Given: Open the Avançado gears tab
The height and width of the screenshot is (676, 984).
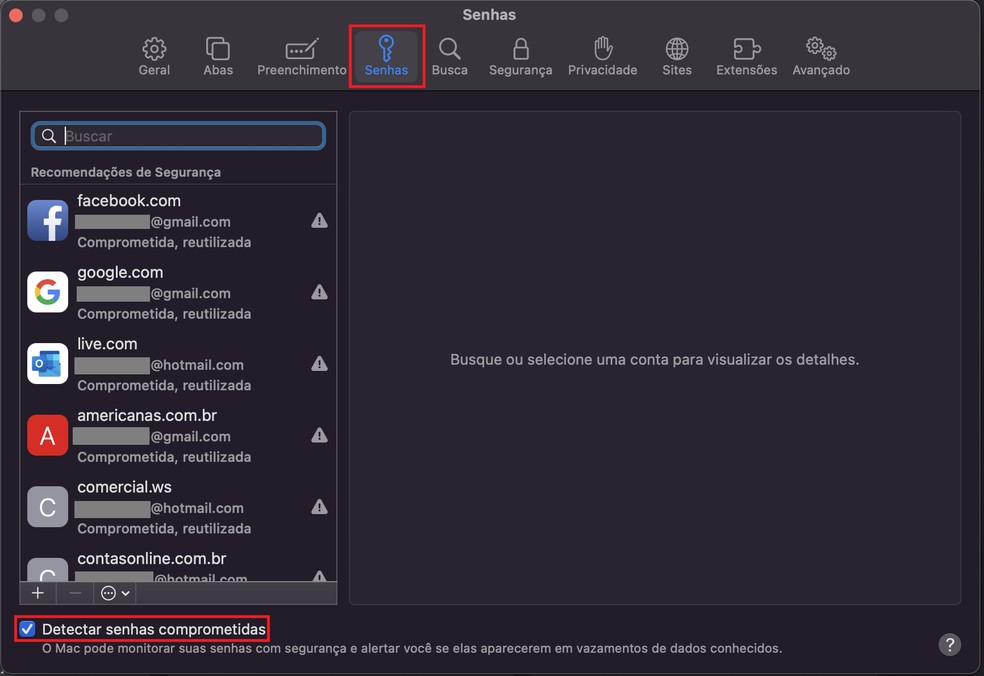Looking at the screenshot, I should click(x=821, y=56).
